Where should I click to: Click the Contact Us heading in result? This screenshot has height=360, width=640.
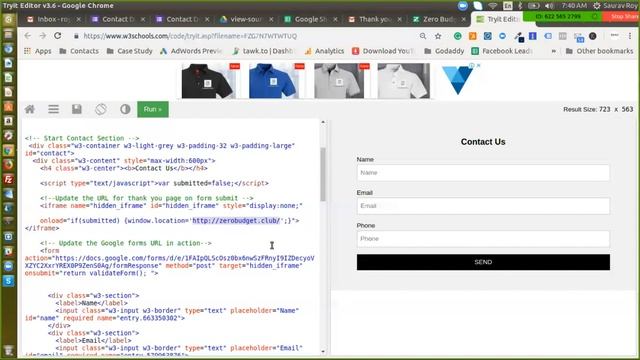coord(483,142)
